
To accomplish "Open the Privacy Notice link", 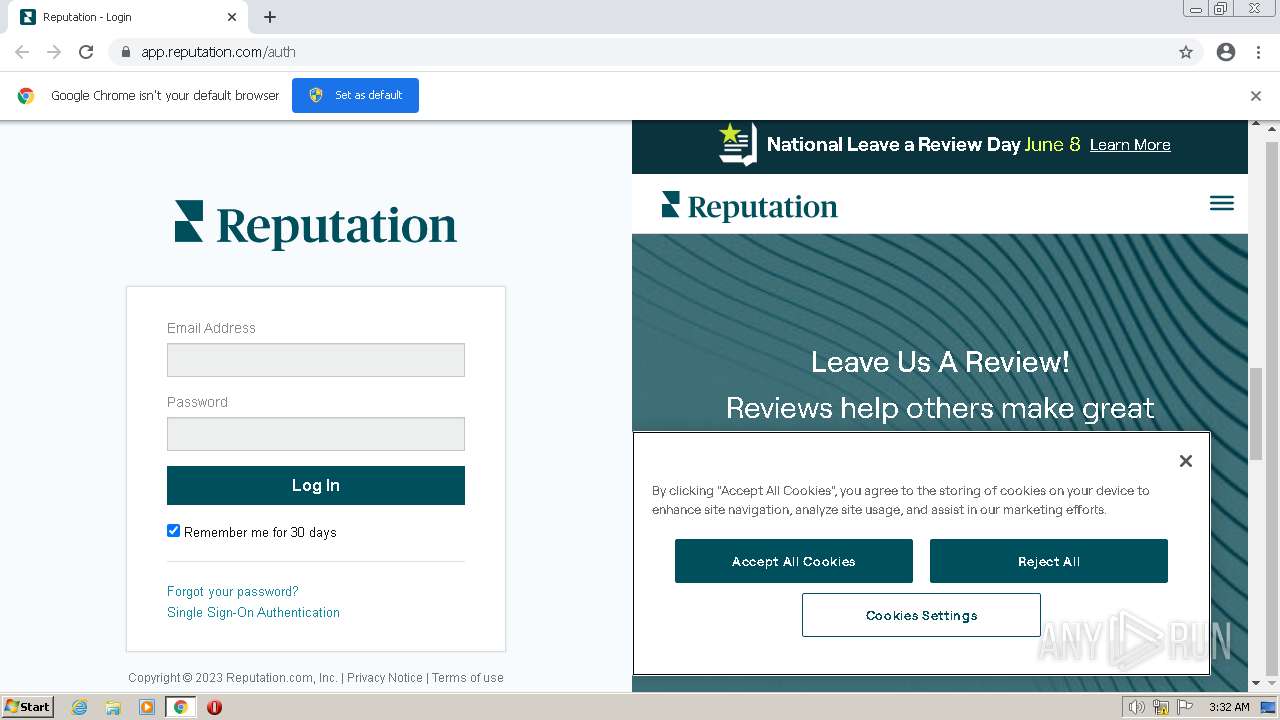I will click(385, 677).
